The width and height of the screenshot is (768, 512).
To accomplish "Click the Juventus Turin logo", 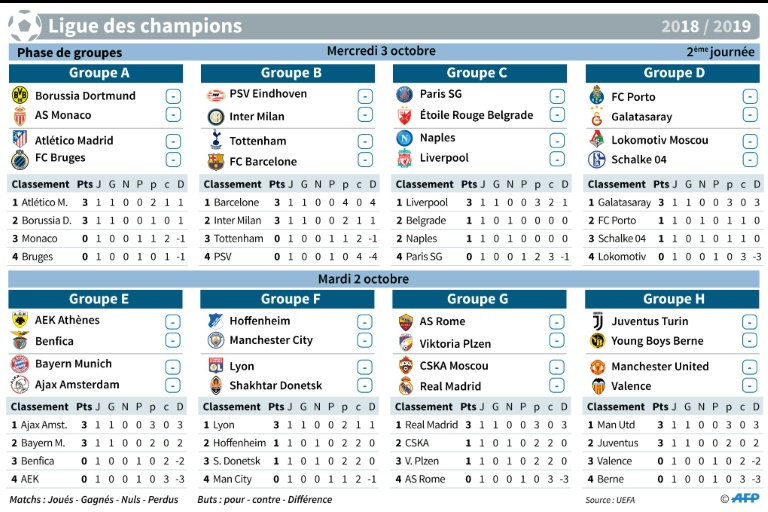I will pyautogui.click(x=598, y=321).
